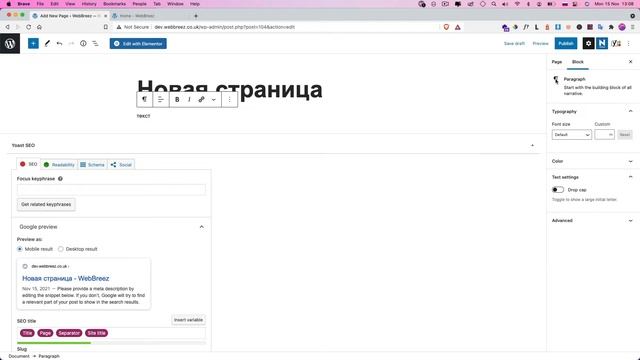Collapse the Yoast SEO metabox
The image size is (640, 360).
point(532,145)
